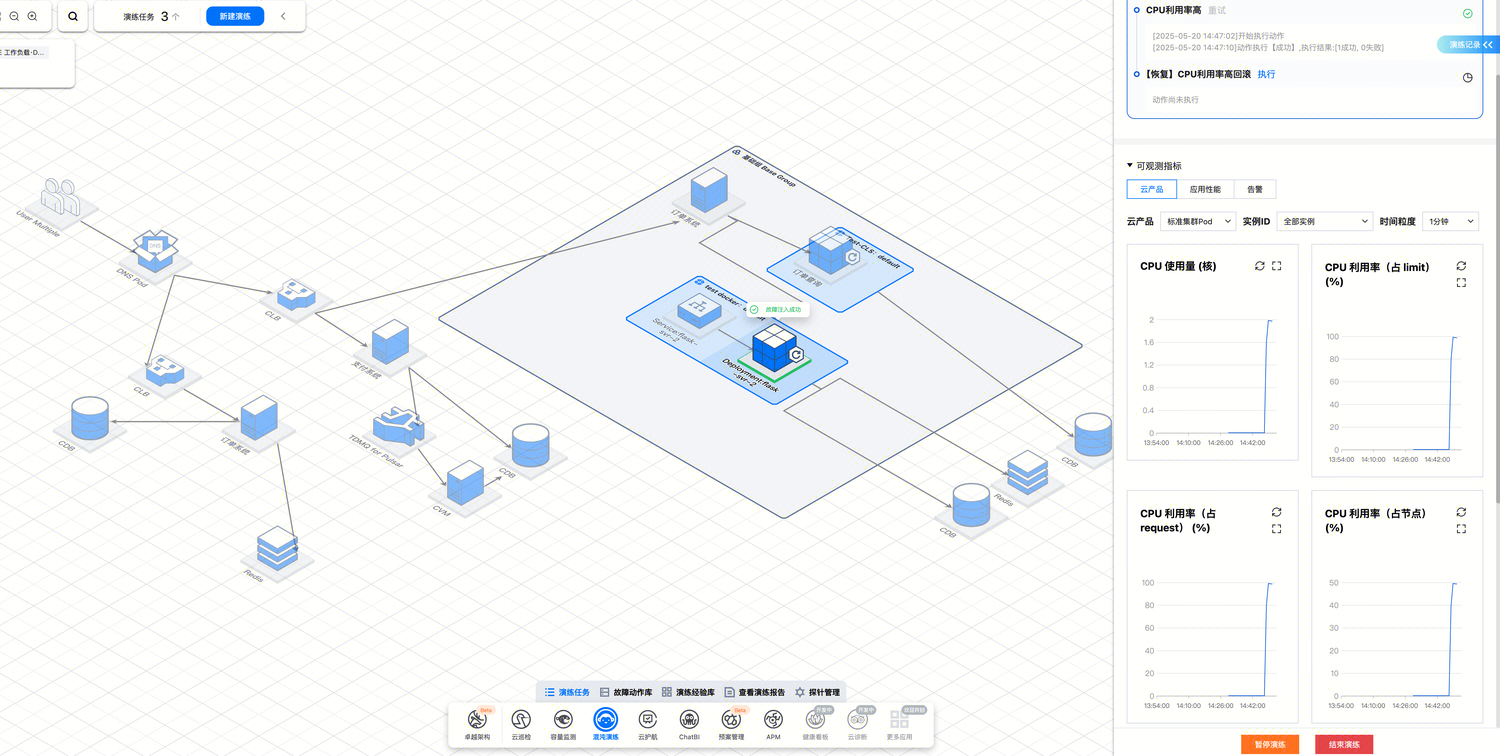This screenshot has height=756, width=1500.
Task: Click the 新建演练 button
Action: point(235,16)
